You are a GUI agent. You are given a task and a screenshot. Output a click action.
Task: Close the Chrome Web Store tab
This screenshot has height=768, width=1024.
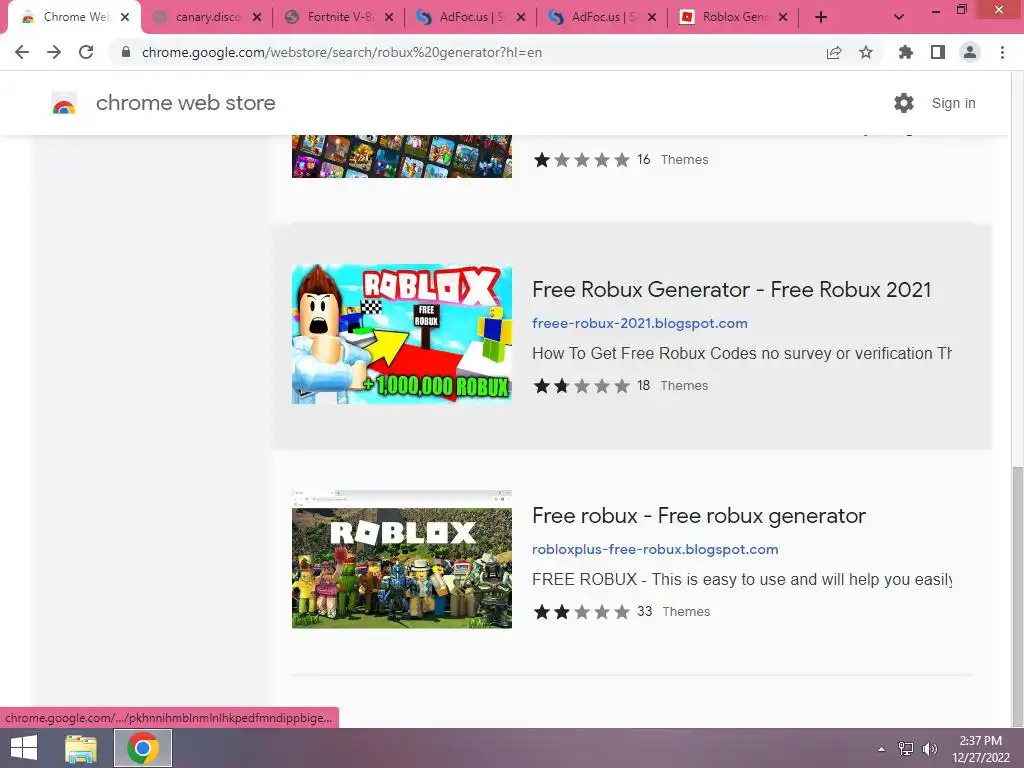[125, 18]
